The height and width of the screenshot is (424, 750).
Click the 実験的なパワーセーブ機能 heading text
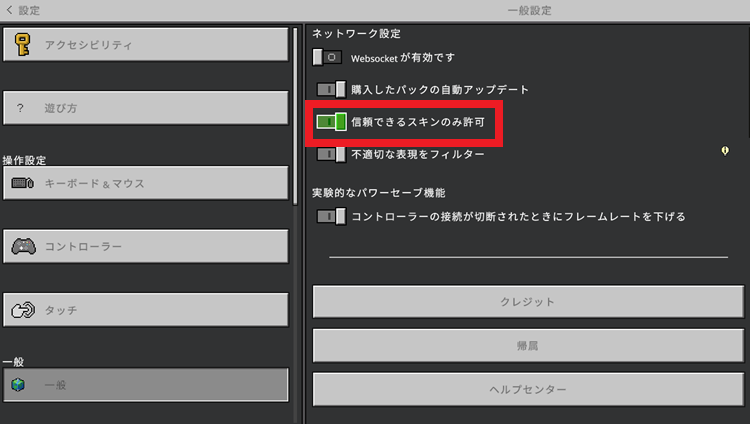[378, 193]
